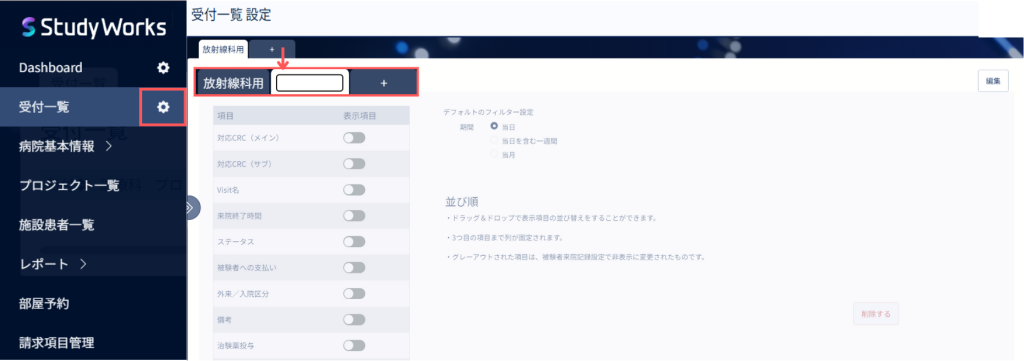Screen dimensions: 1024x361
Task: Open settings gear next to 受付一覧
Action: click(163, 107)
